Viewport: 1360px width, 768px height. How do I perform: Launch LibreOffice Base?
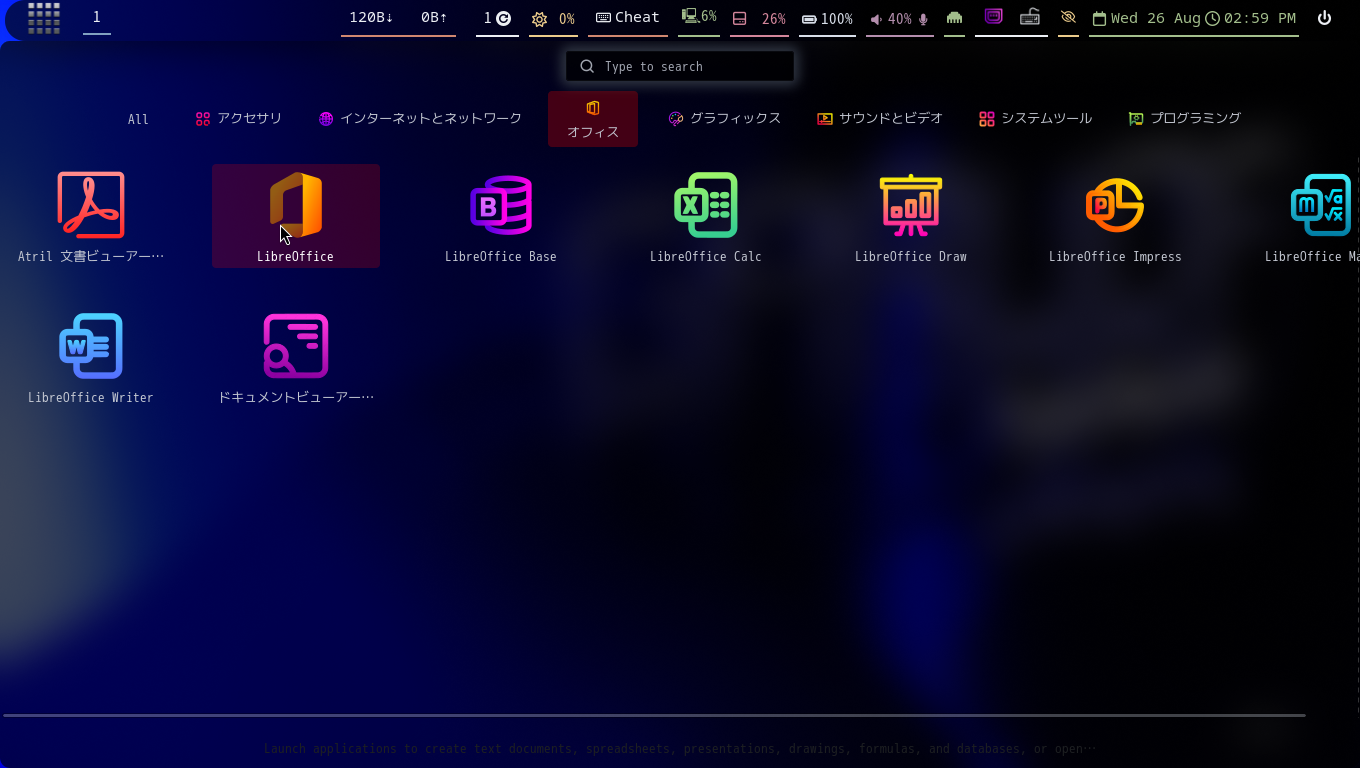[x=501, y=216]
